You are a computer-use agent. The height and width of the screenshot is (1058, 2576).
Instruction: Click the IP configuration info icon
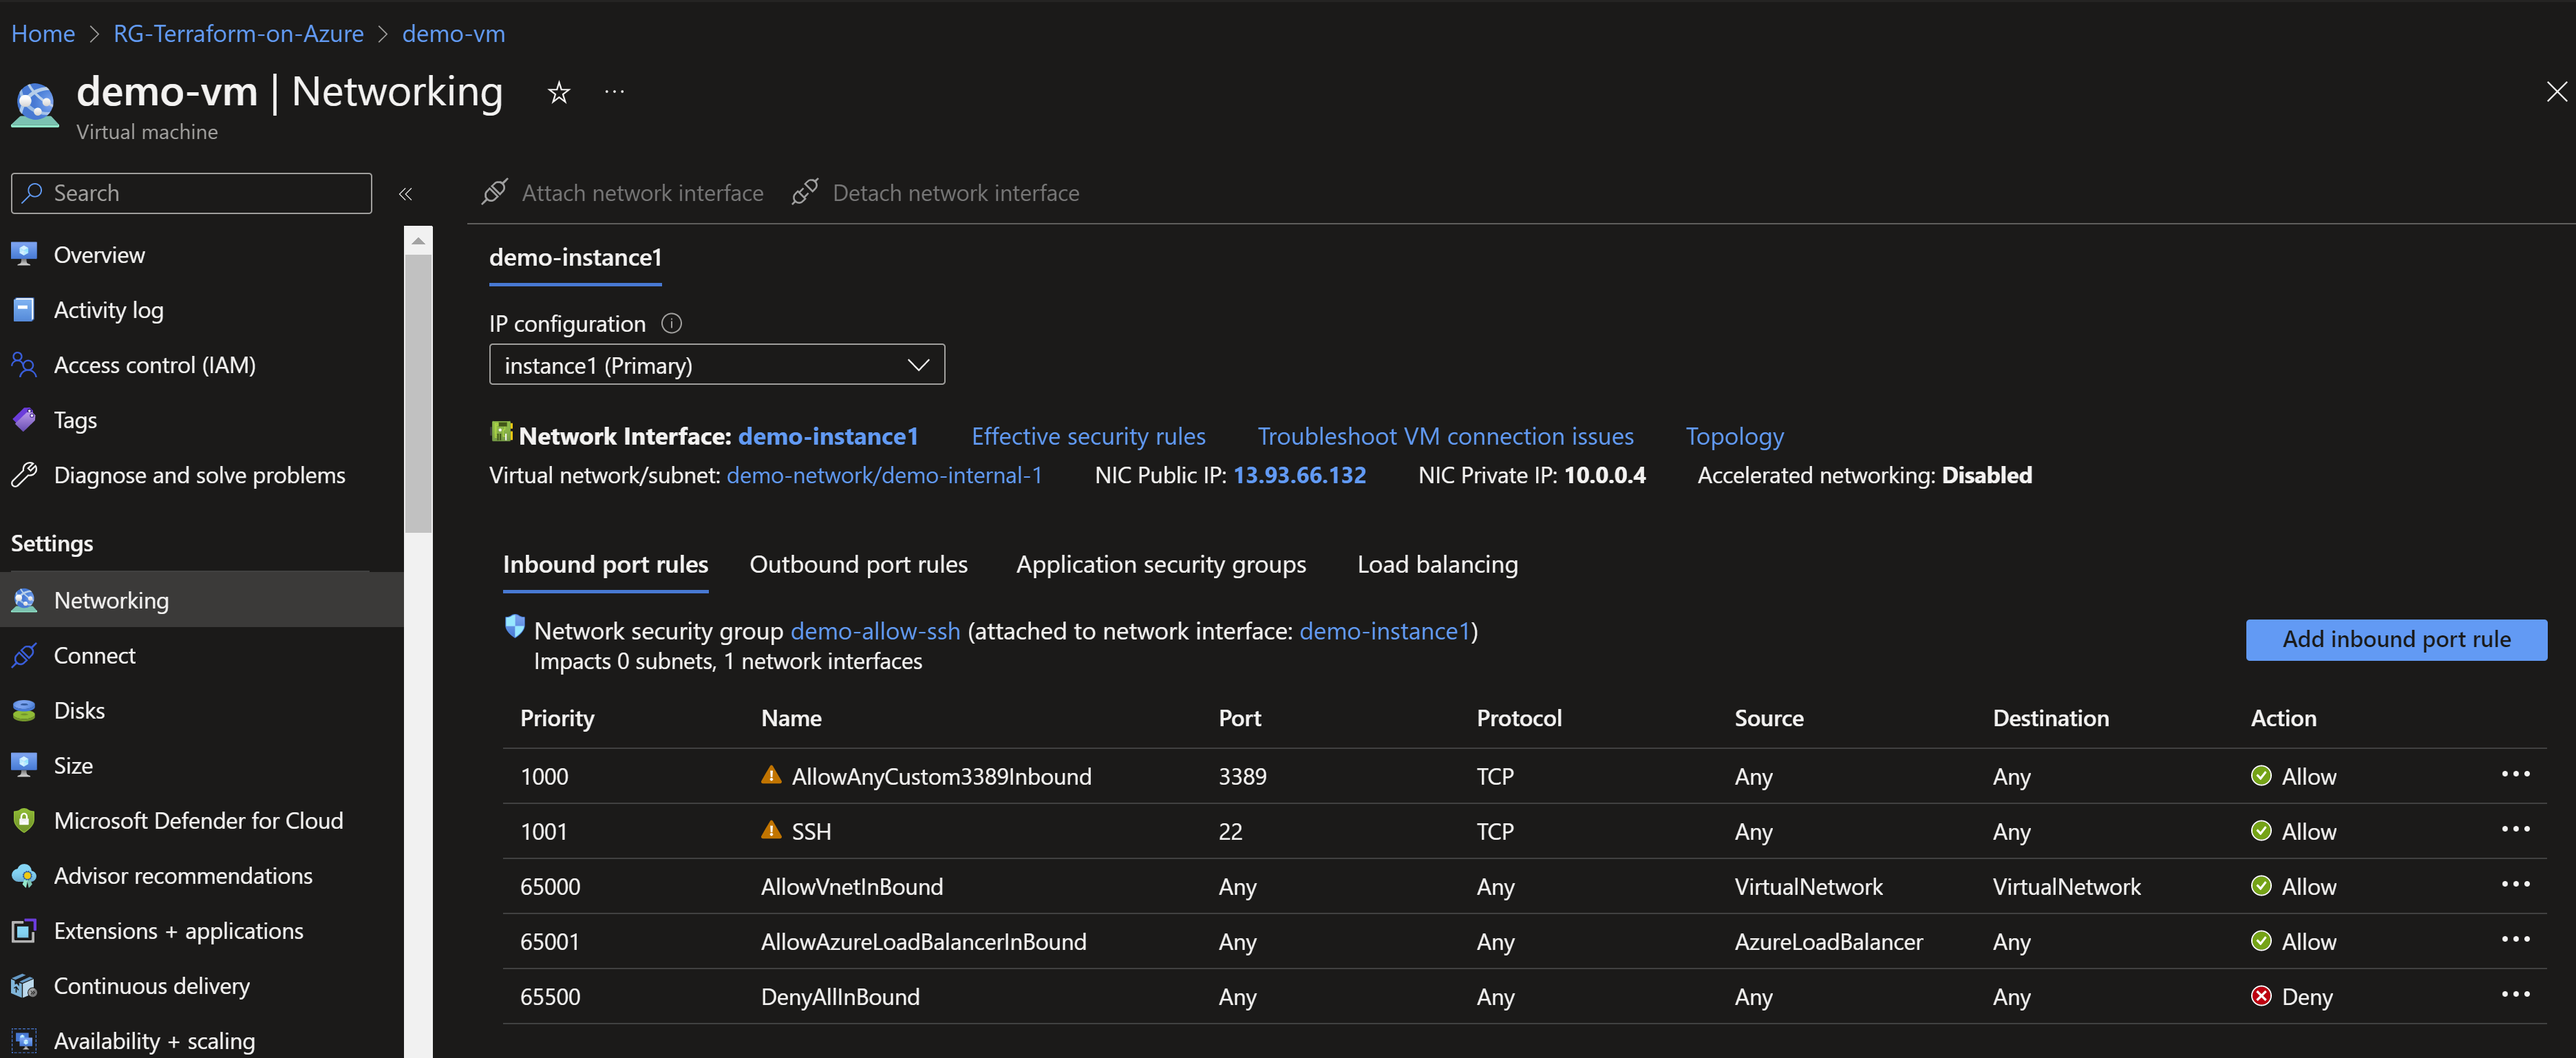coord(672,323)
